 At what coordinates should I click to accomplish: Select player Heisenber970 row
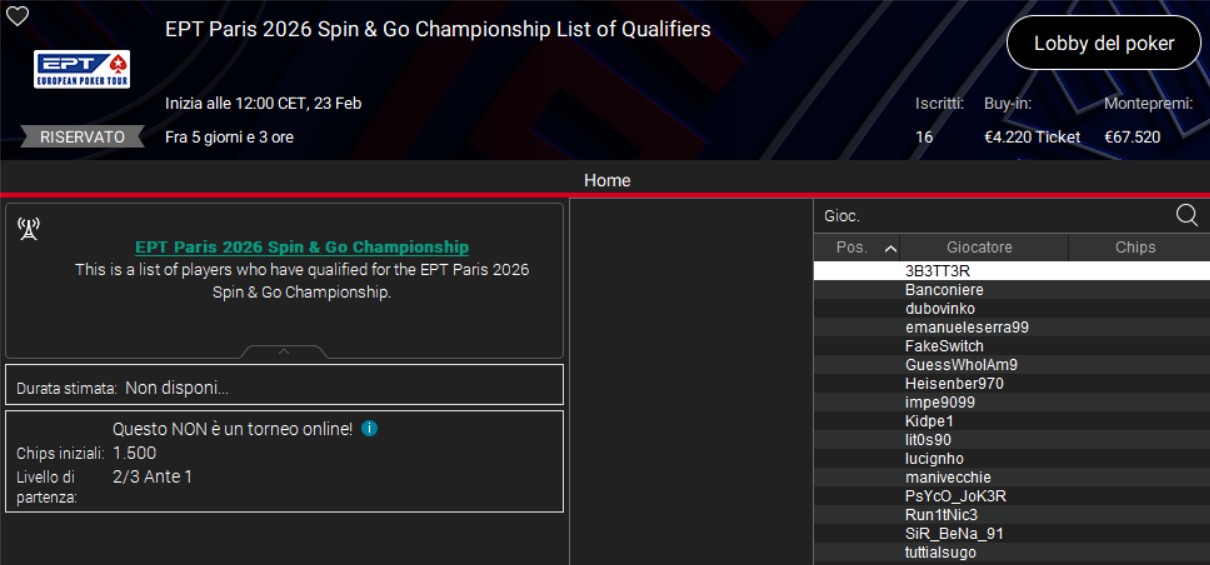954,384
